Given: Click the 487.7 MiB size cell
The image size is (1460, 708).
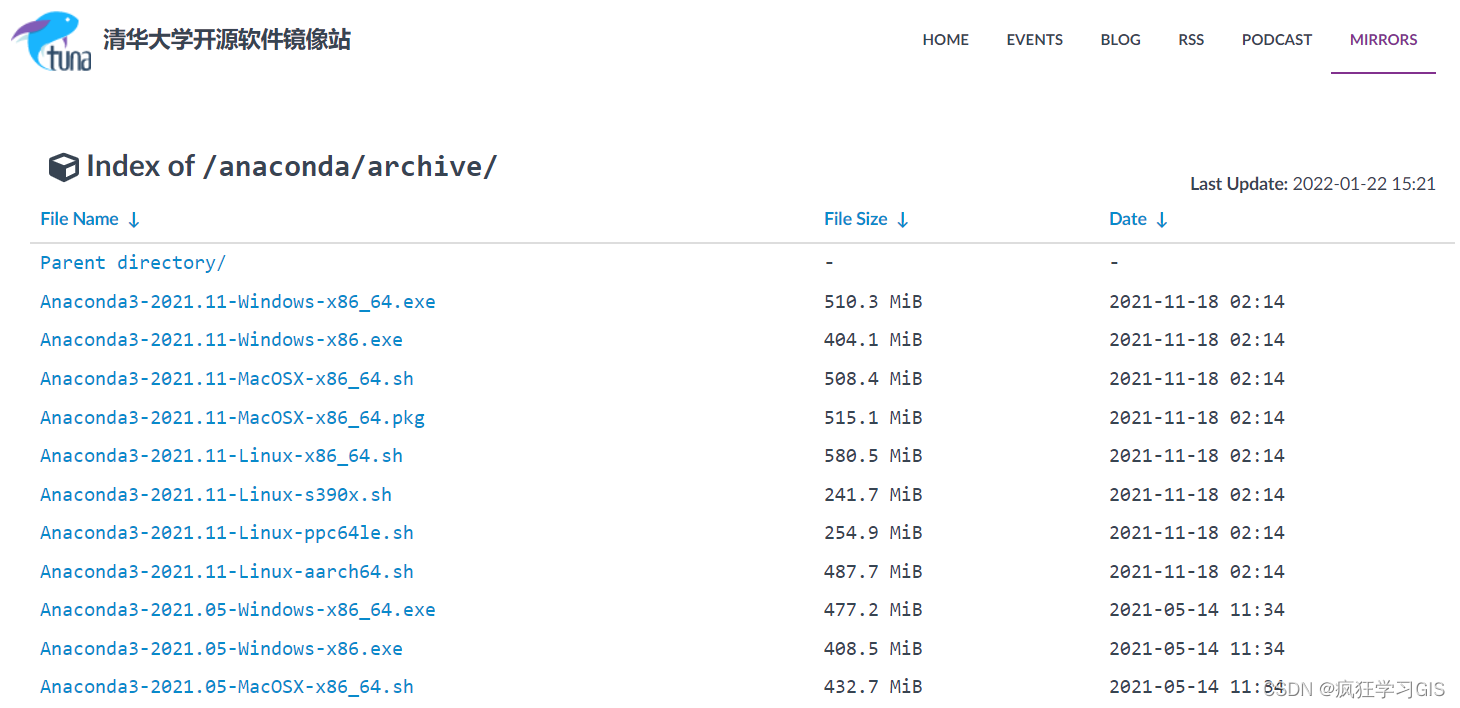Looking at the screenshot, I should [873, 571].
